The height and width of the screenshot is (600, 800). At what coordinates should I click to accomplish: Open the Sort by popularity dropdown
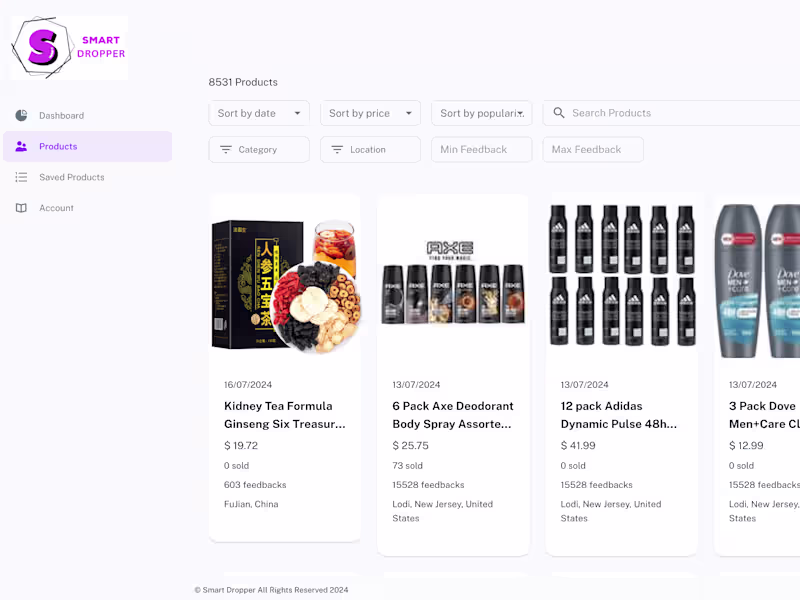click(481, 114)
